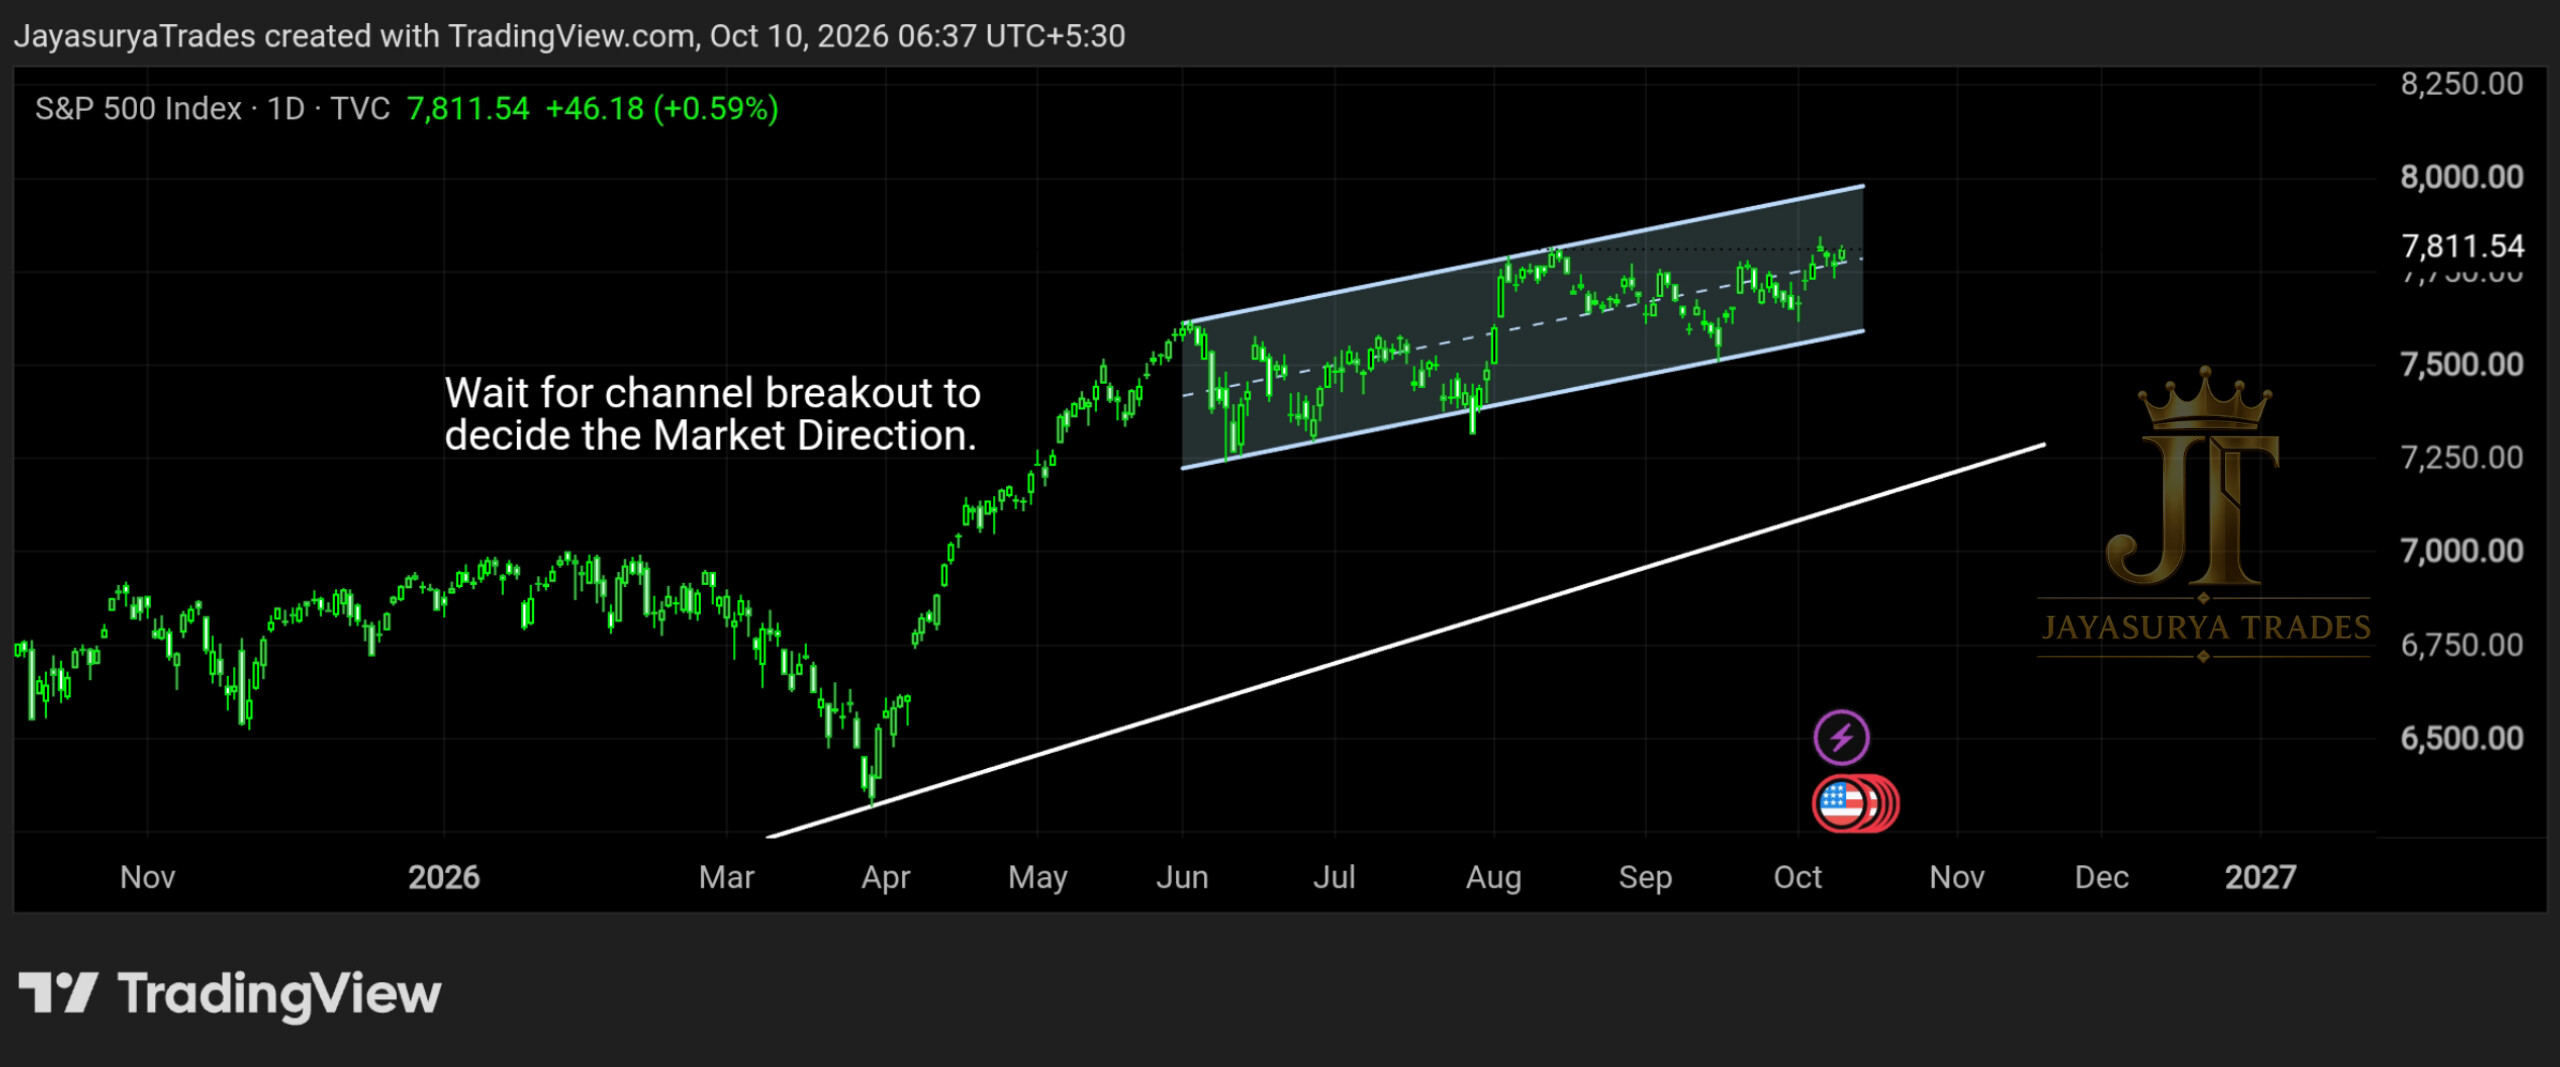Click the Dec label on time axis

(x=2101, y=877)
